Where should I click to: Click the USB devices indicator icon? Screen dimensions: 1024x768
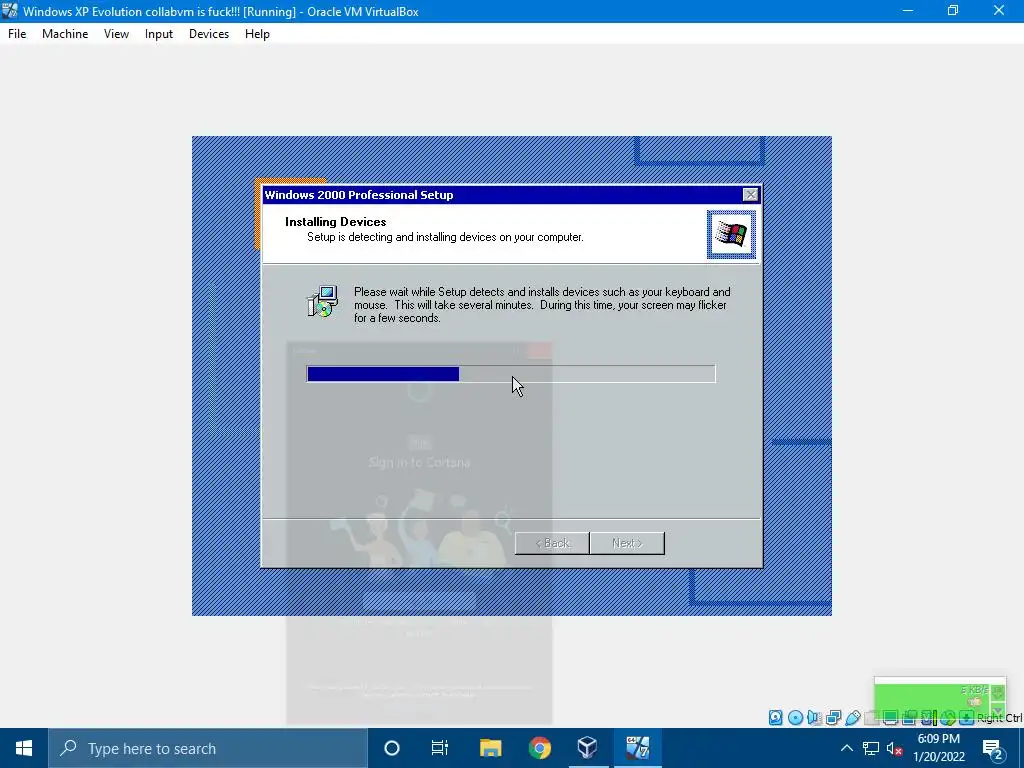(853, 718)
